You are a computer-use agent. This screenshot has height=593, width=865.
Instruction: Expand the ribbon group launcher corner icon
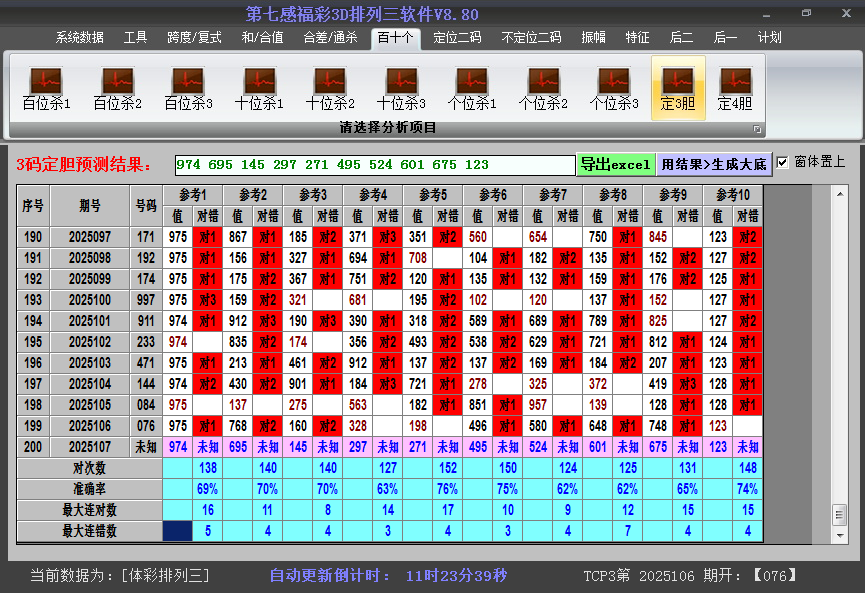point(757,129)
